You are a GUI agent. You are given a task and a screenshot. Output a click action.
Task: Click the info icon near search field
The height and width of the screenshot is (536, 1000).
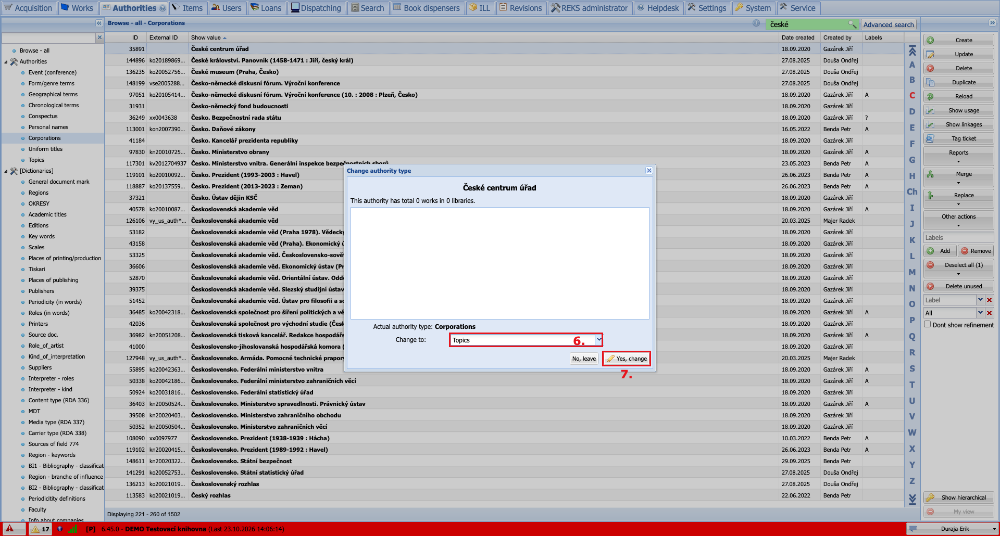coord(756,24)
